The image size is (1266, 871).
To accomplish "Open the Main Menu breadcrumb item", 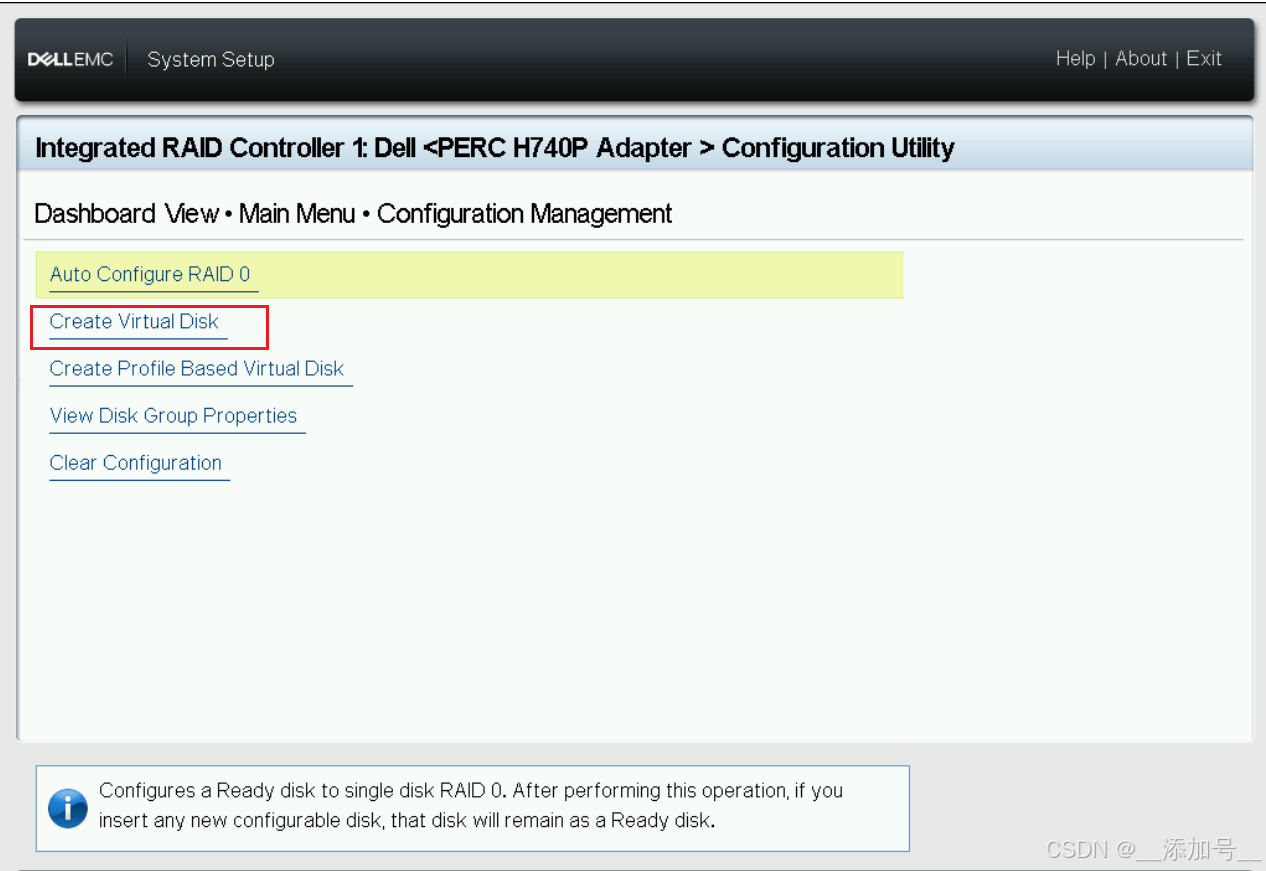I will [297, 213].
